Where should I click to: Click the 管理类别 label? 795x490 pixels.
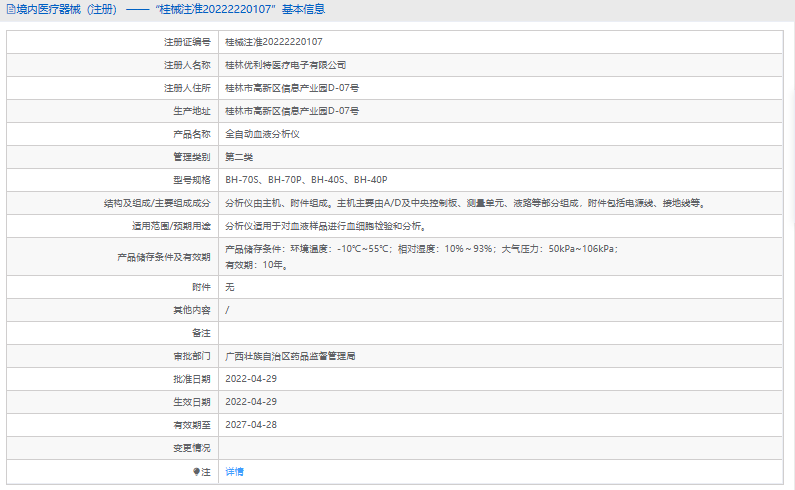coord(192,157)
